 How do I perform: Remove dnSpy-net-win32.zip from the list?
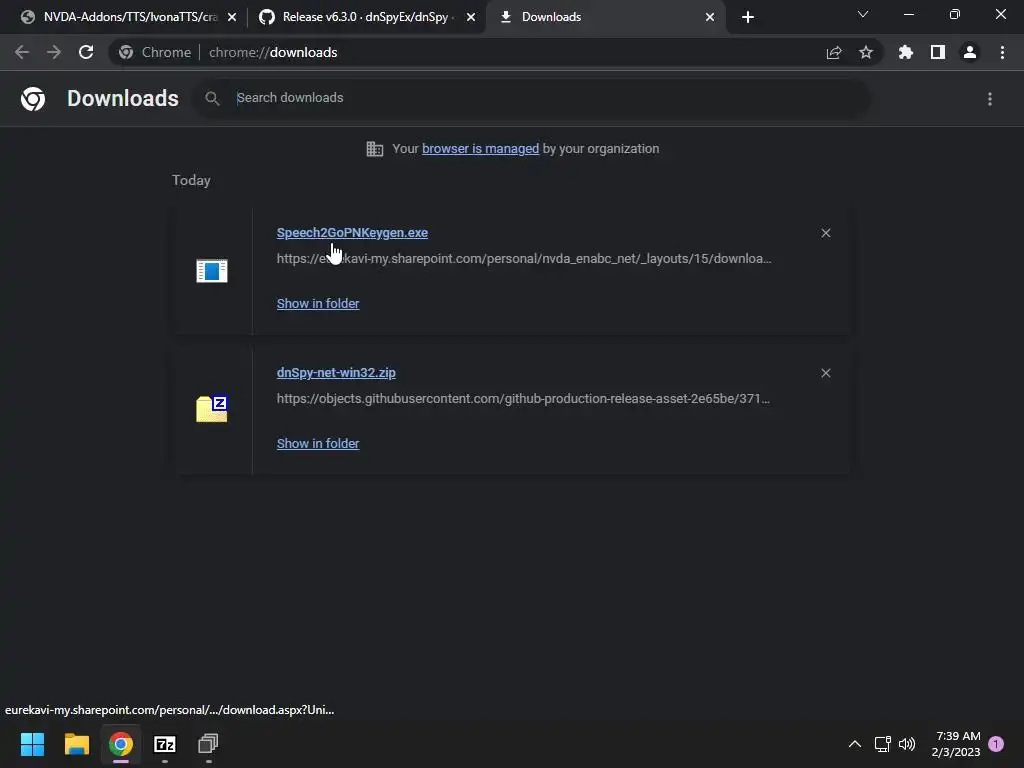coord(826,373)
